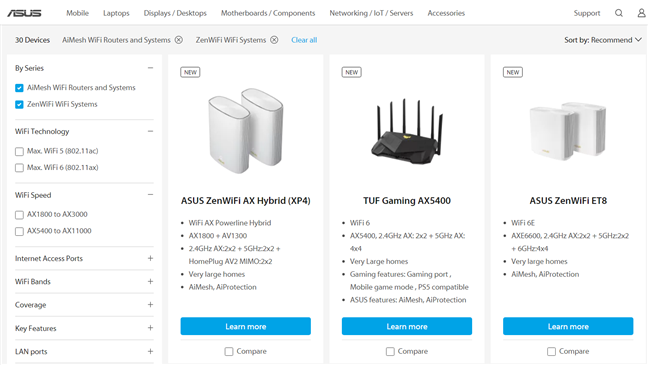Tick Compare for ASUS ZenWiFi ET8
This screenshot has height=365, width=648.
tap(551, 351)
